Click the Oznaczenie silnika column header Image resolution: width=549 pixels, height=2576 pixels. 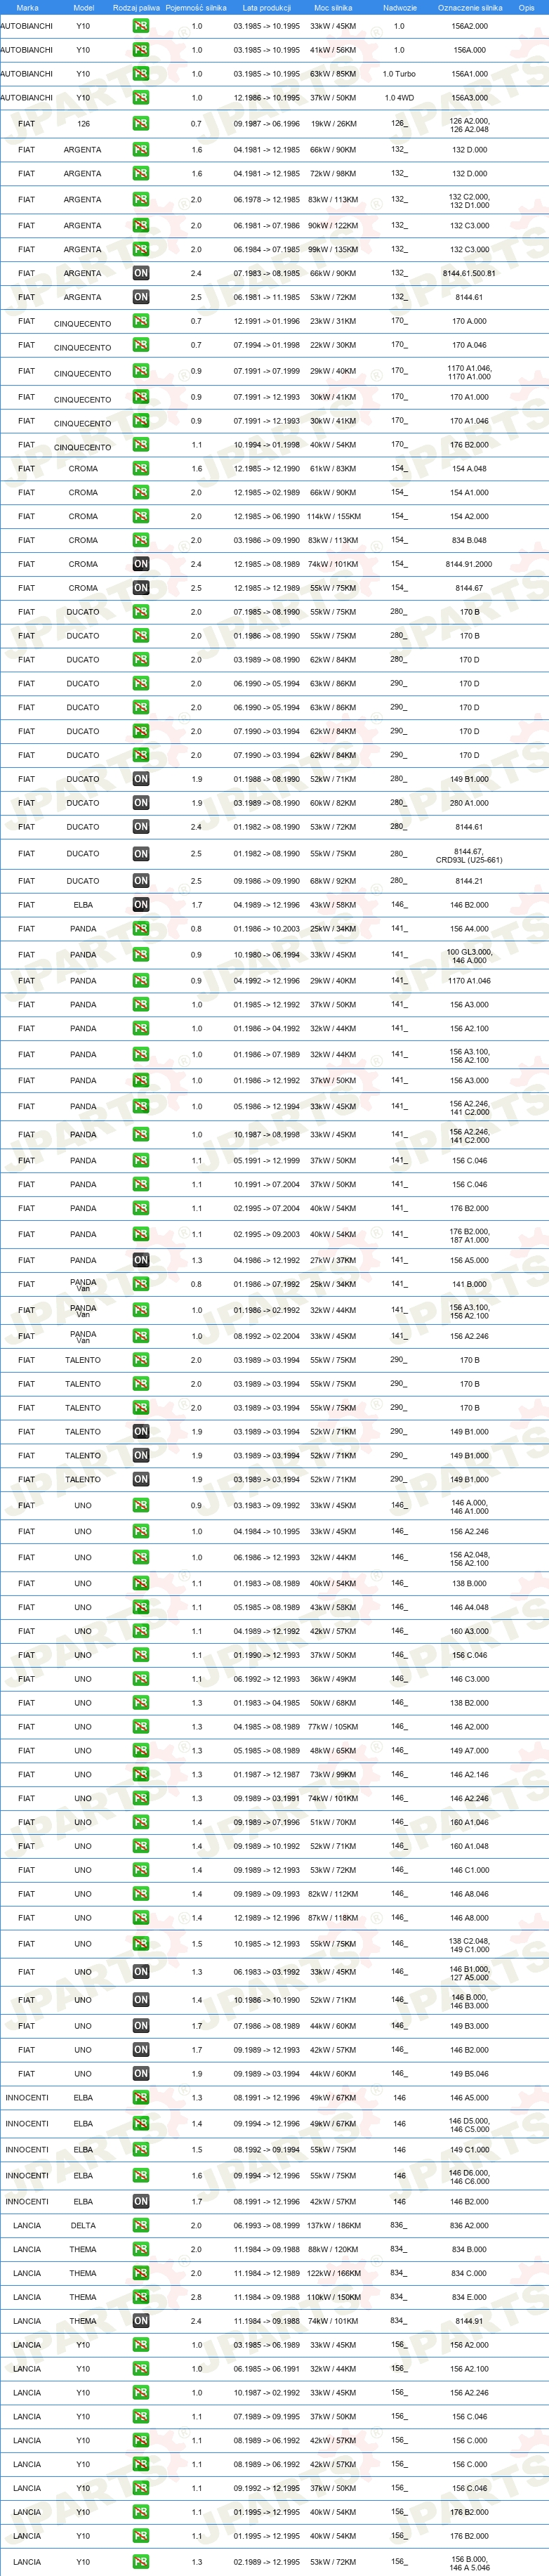[x=470, y=7]
